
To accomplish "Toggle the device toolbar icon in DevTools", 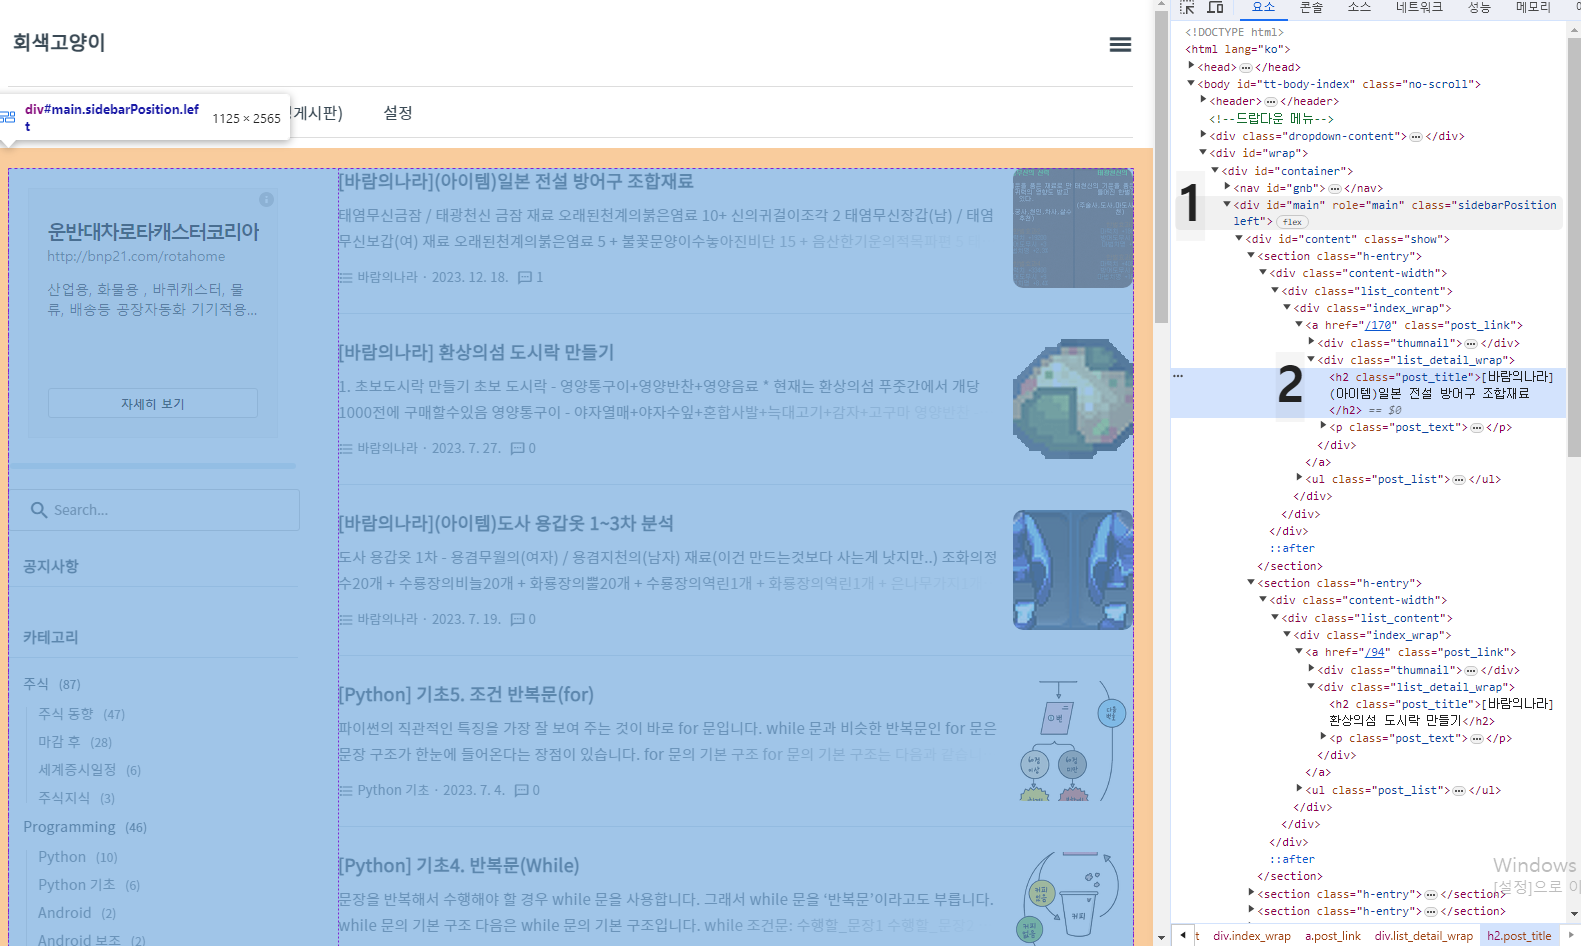I will tap(1215, 8).
